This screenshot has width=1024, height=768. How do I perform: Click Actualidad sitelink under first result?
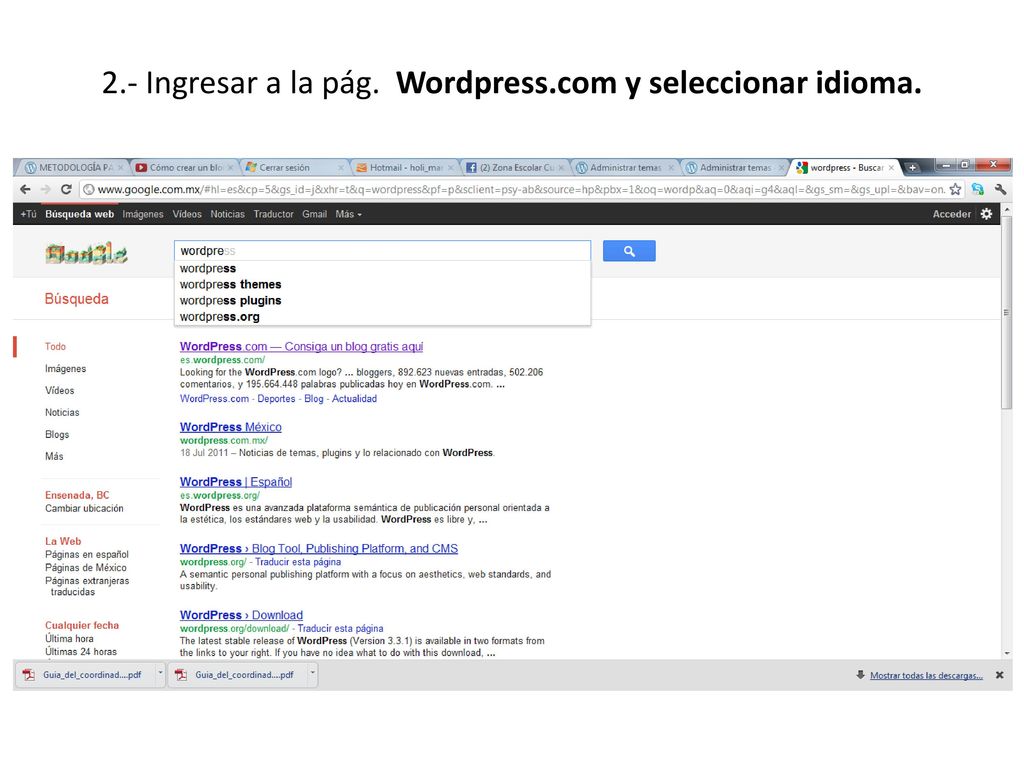coord(354,398)
